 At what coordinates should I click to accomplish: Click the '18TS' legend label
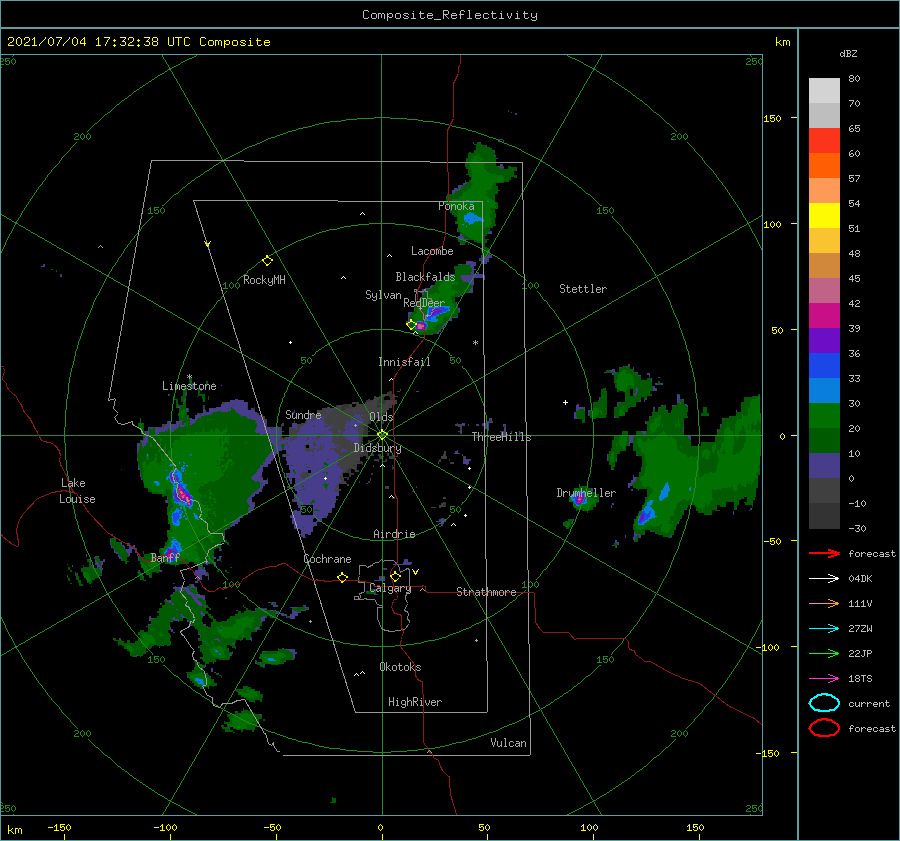point(860,679)
